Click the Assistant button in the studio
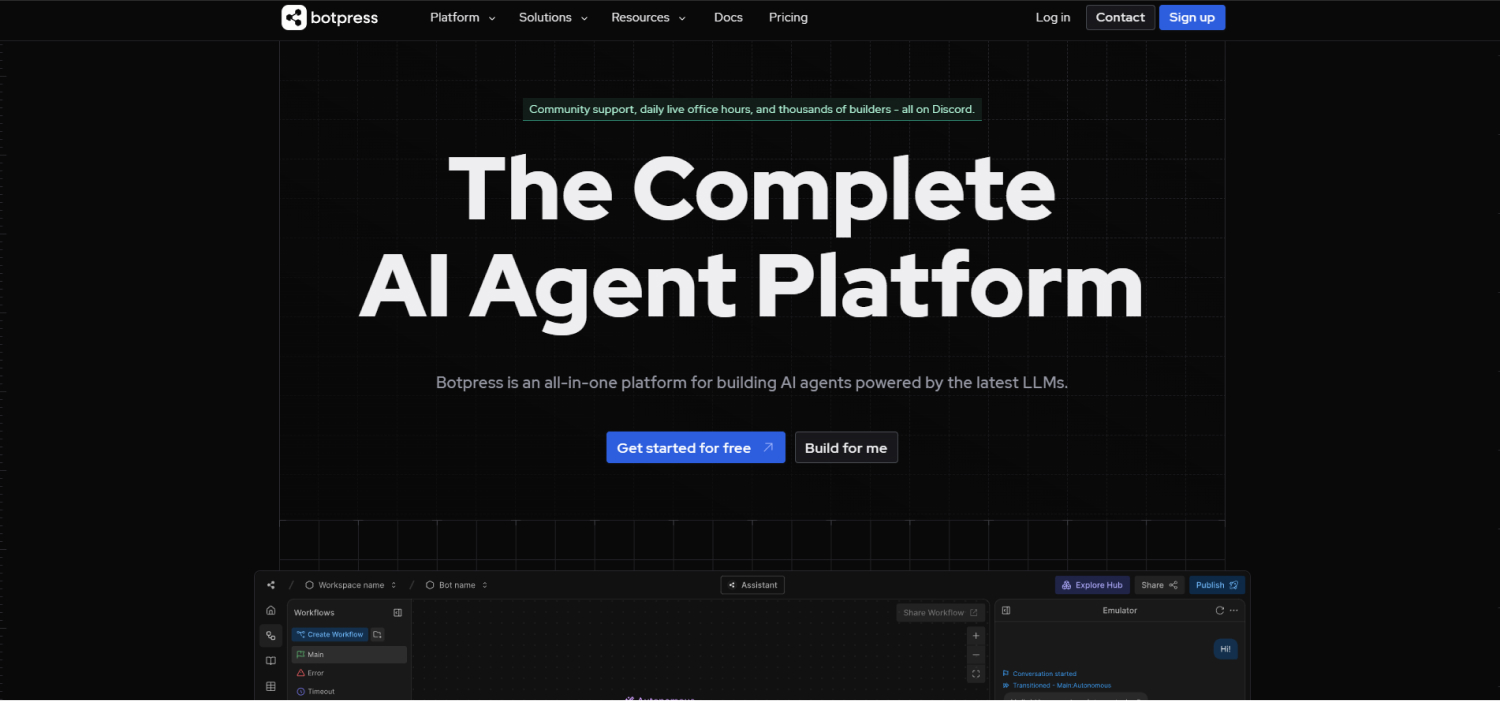 [x=753, y=585]
